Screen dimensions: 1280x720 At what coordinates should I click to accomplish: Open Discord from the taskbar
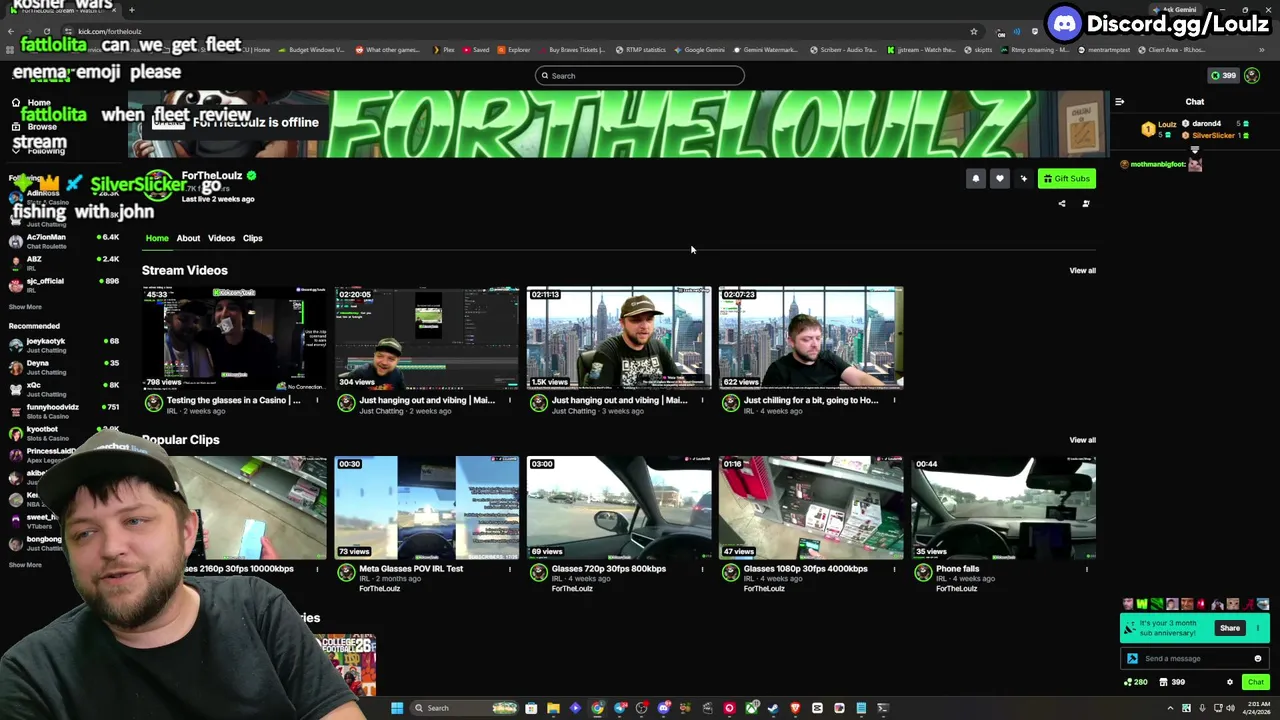(664, 708)
